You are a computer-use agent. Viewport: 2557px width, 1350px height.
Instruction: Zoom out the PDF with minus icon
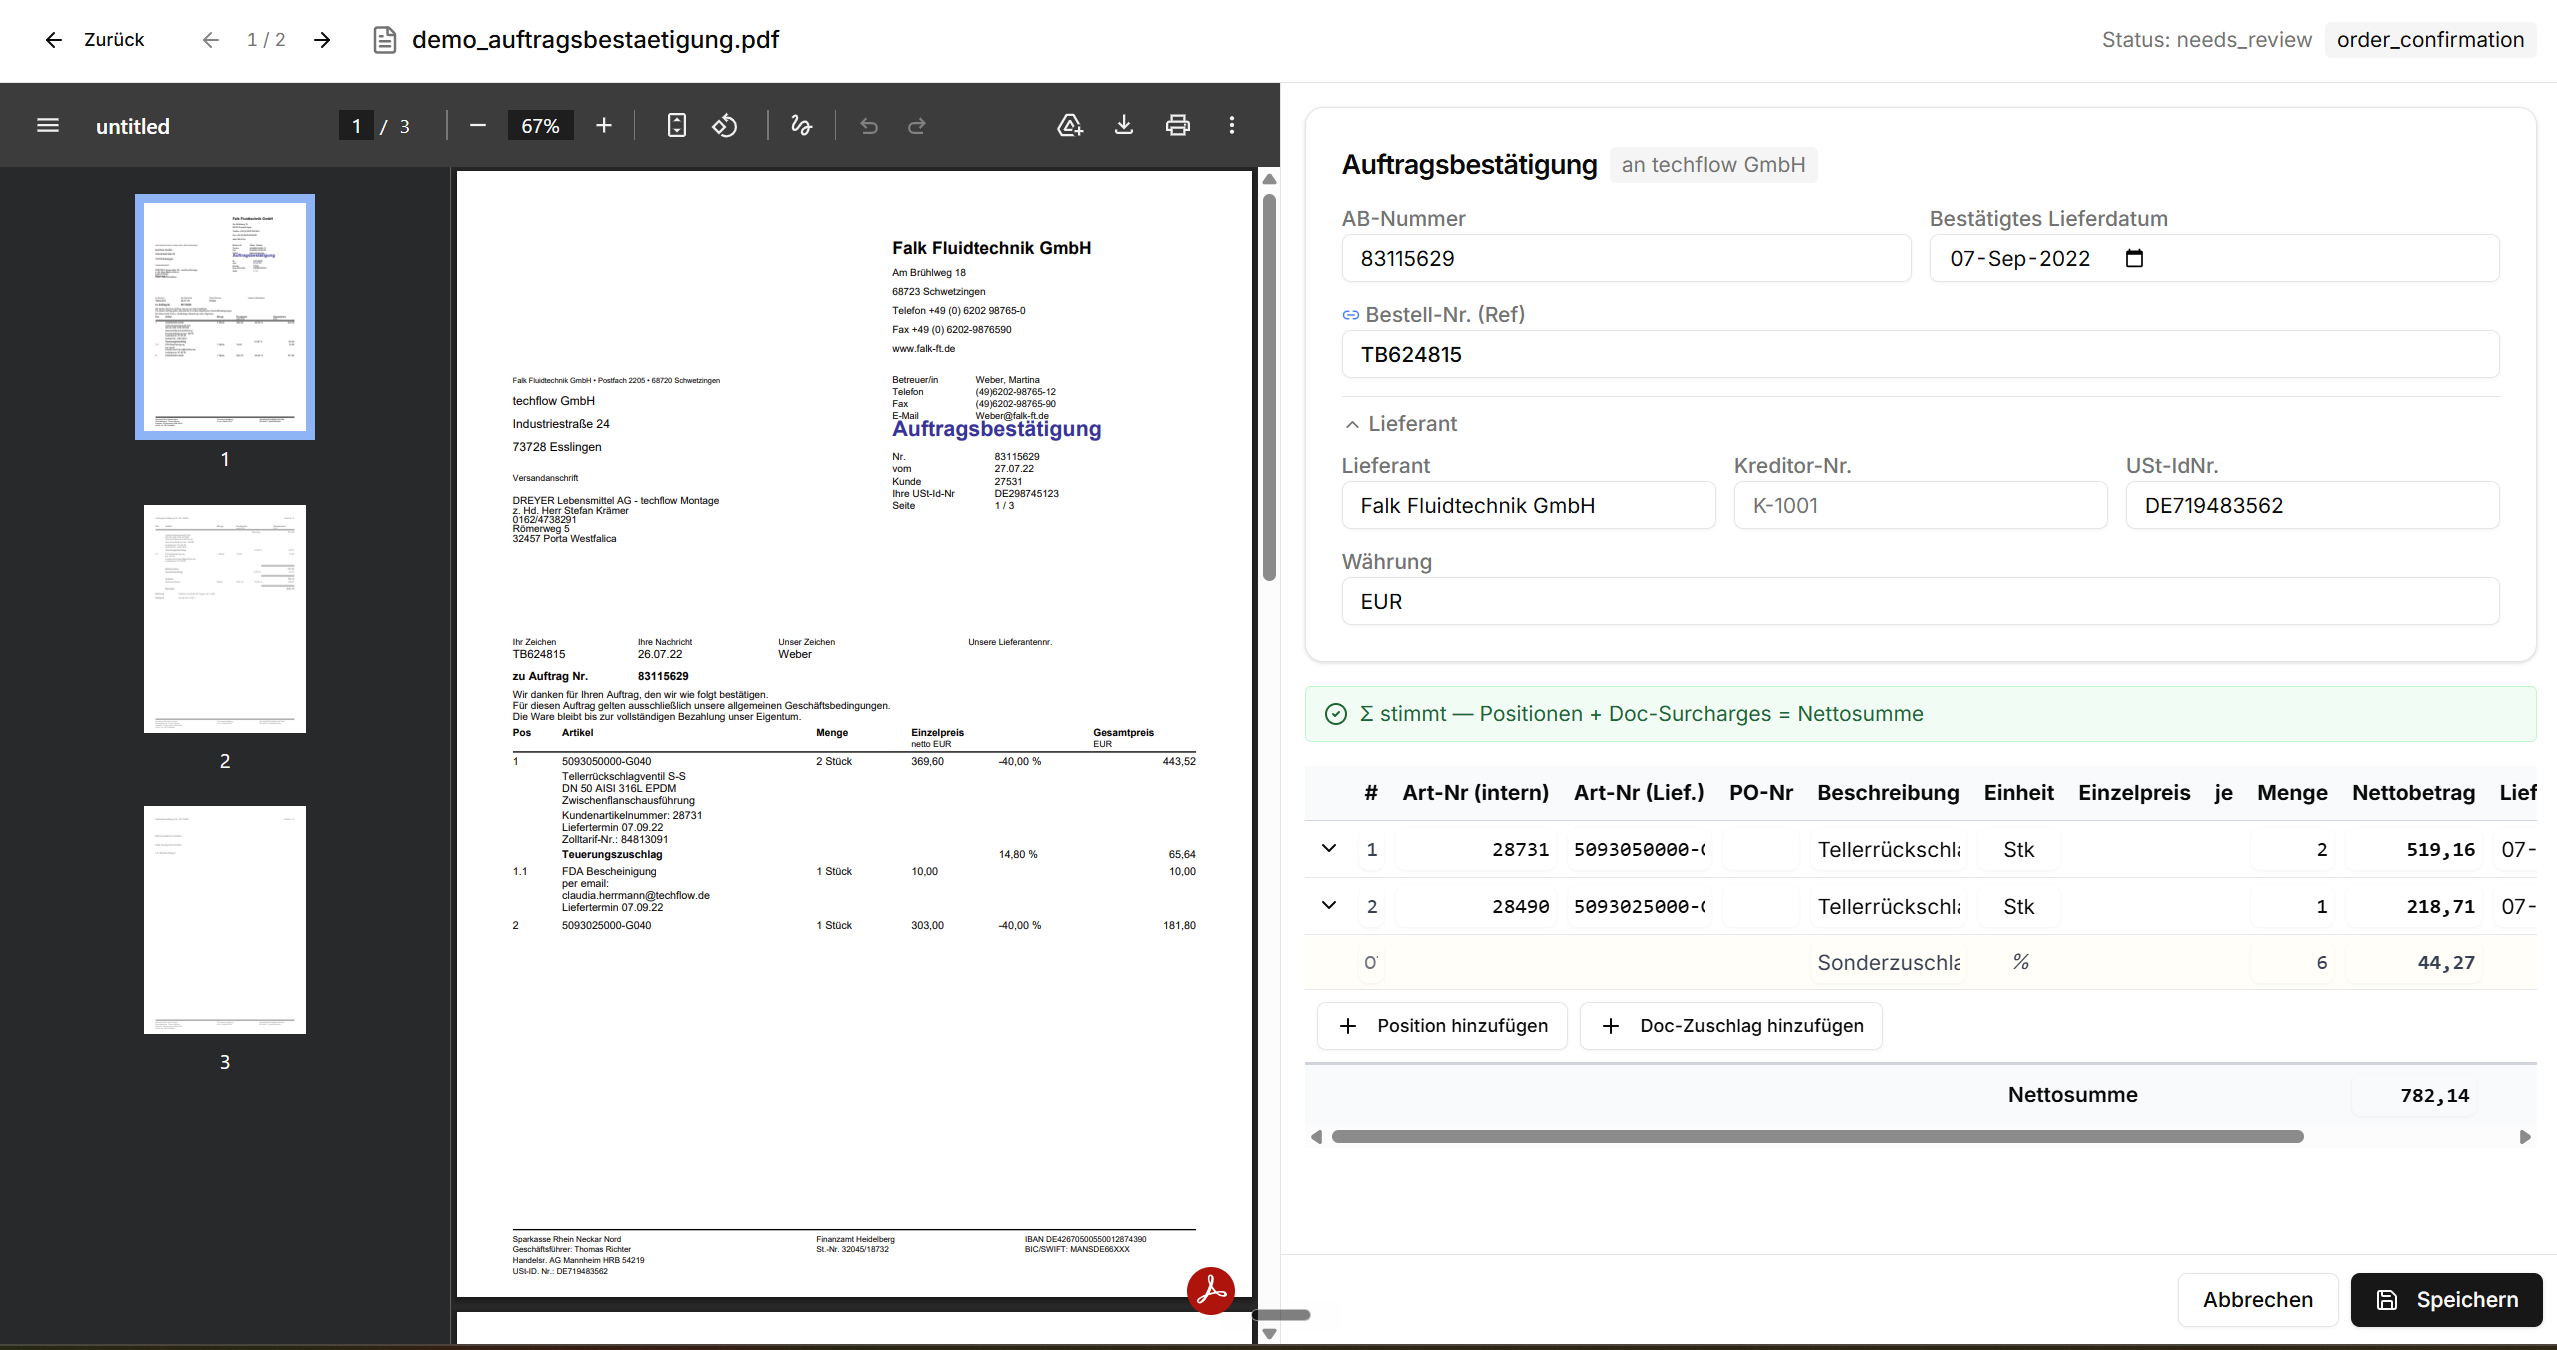pos(478,125)
